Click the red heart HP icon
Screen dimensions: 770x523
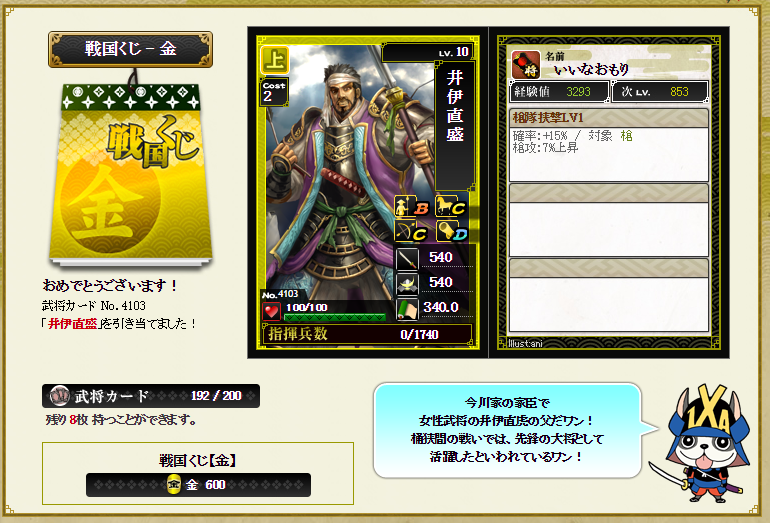(271, 311)
